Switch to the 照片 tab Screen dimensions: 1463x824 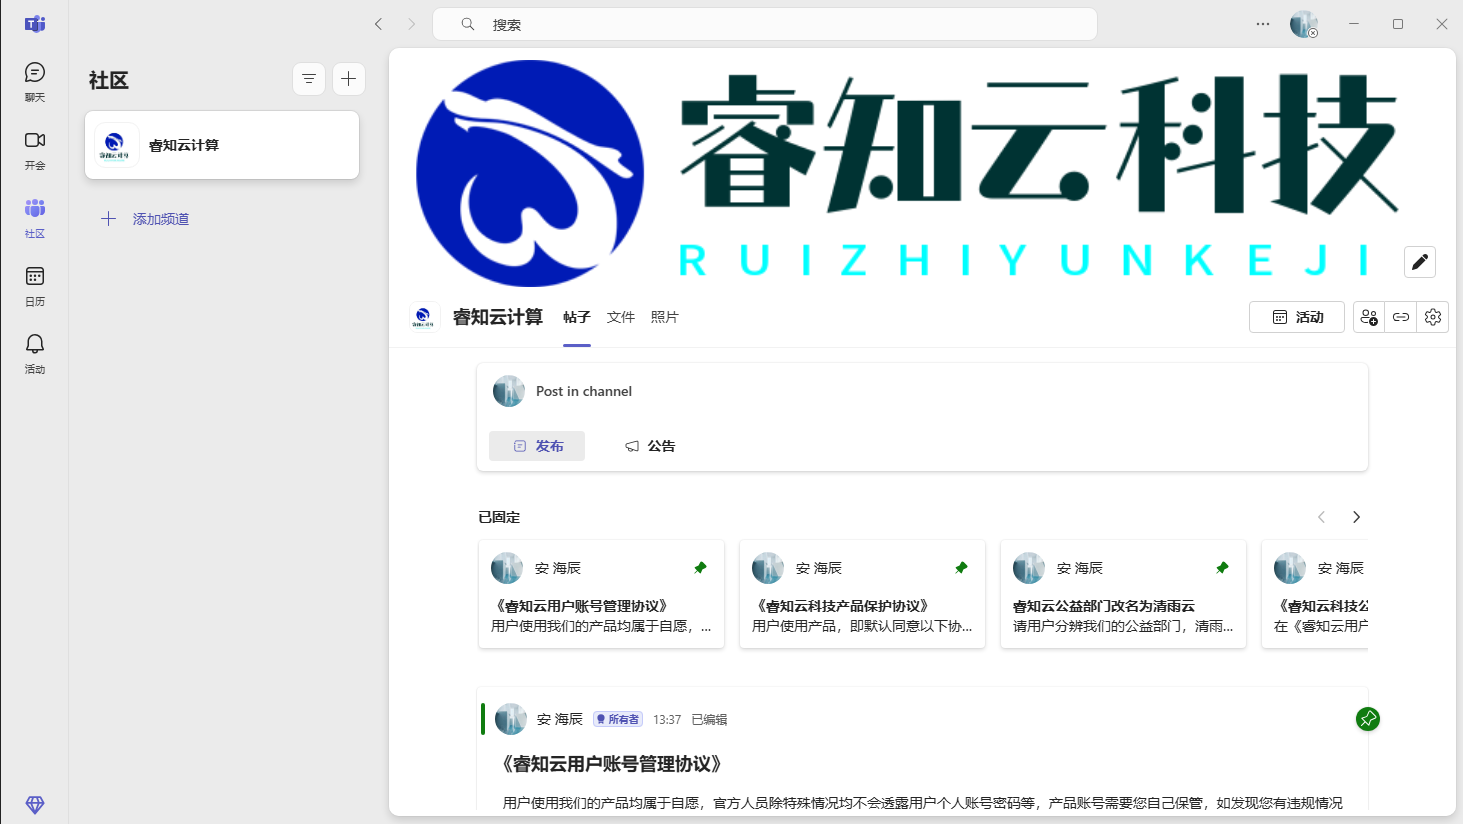pos(665,317)
